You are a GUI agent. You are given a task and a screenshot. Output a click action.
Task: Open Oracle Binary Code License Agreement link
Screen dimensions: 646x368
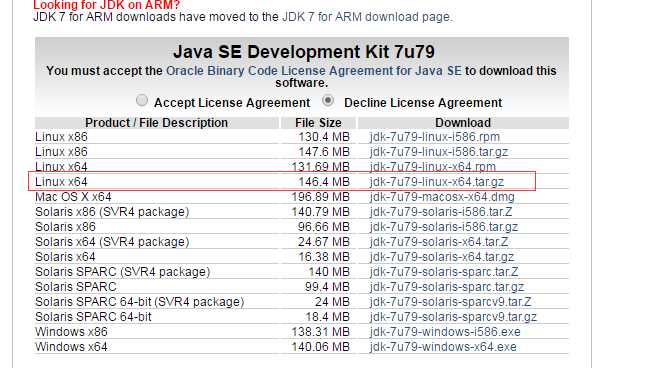pyautogui.click(x=314, y=71)
